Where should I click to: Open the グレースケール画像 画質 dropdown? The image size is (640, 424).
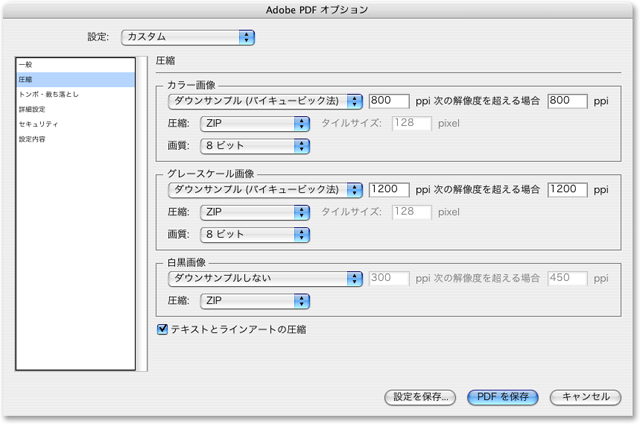(x=253, y=234)
